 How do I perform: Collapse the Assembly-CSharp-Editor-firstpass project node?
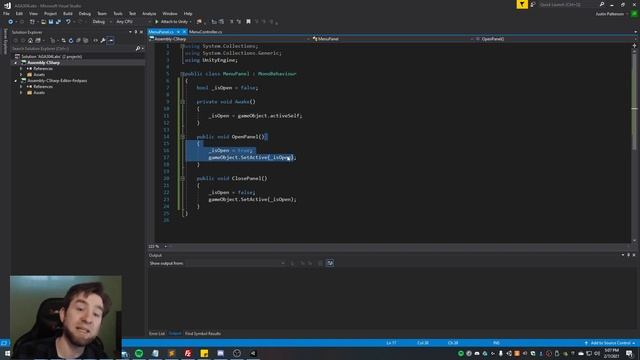(x=16, y=81)
